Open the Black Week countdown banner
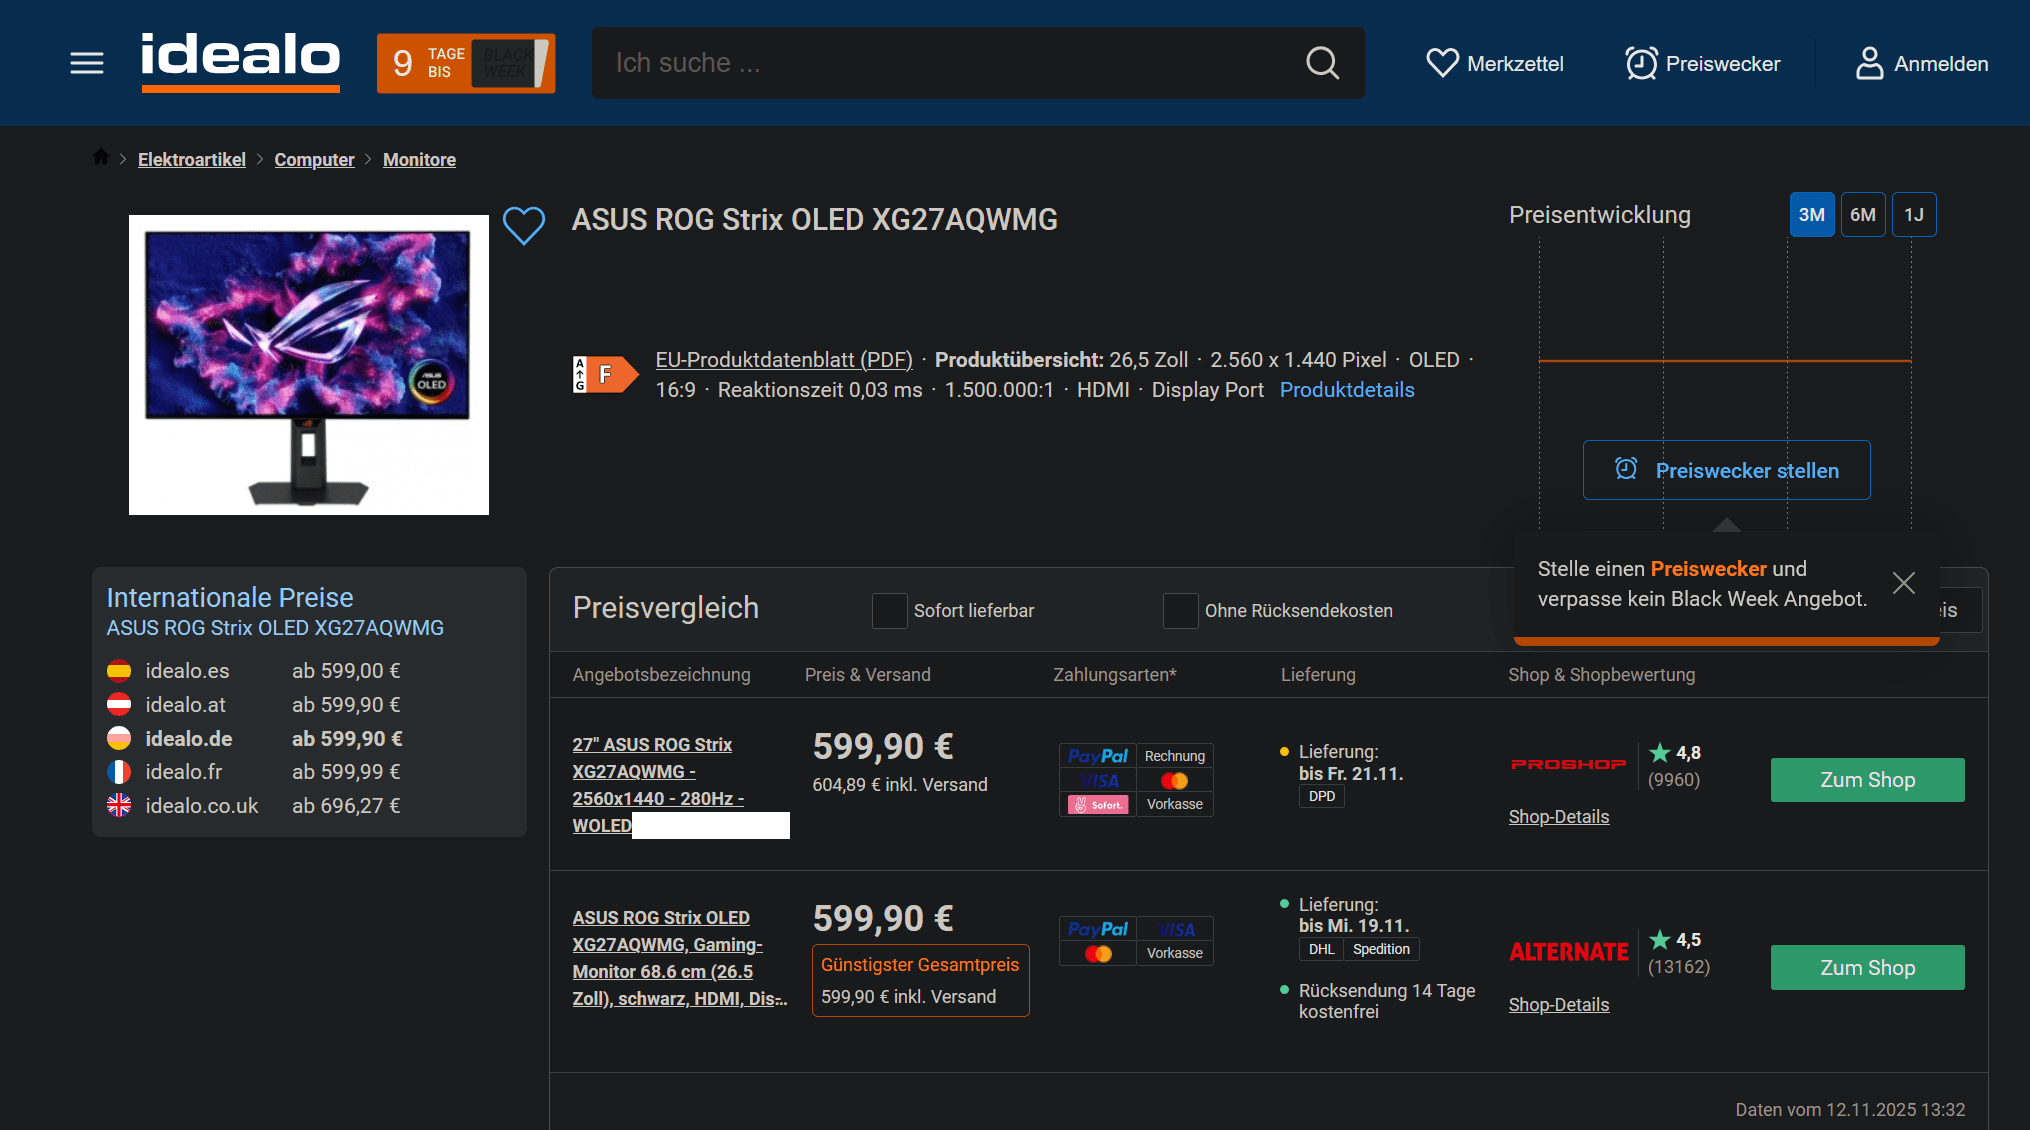 coord(466,63)
